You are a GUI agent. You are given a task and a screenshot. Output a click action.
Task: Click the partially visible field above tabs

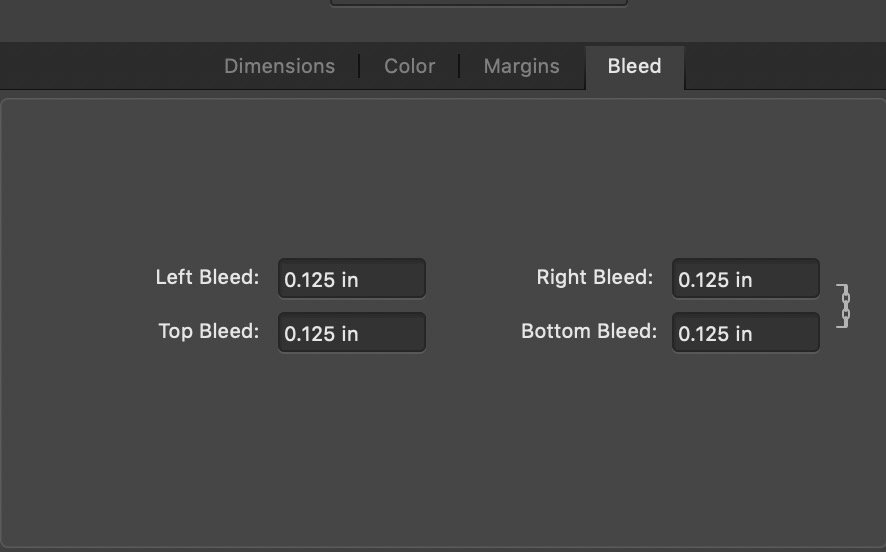click(479, 2)
